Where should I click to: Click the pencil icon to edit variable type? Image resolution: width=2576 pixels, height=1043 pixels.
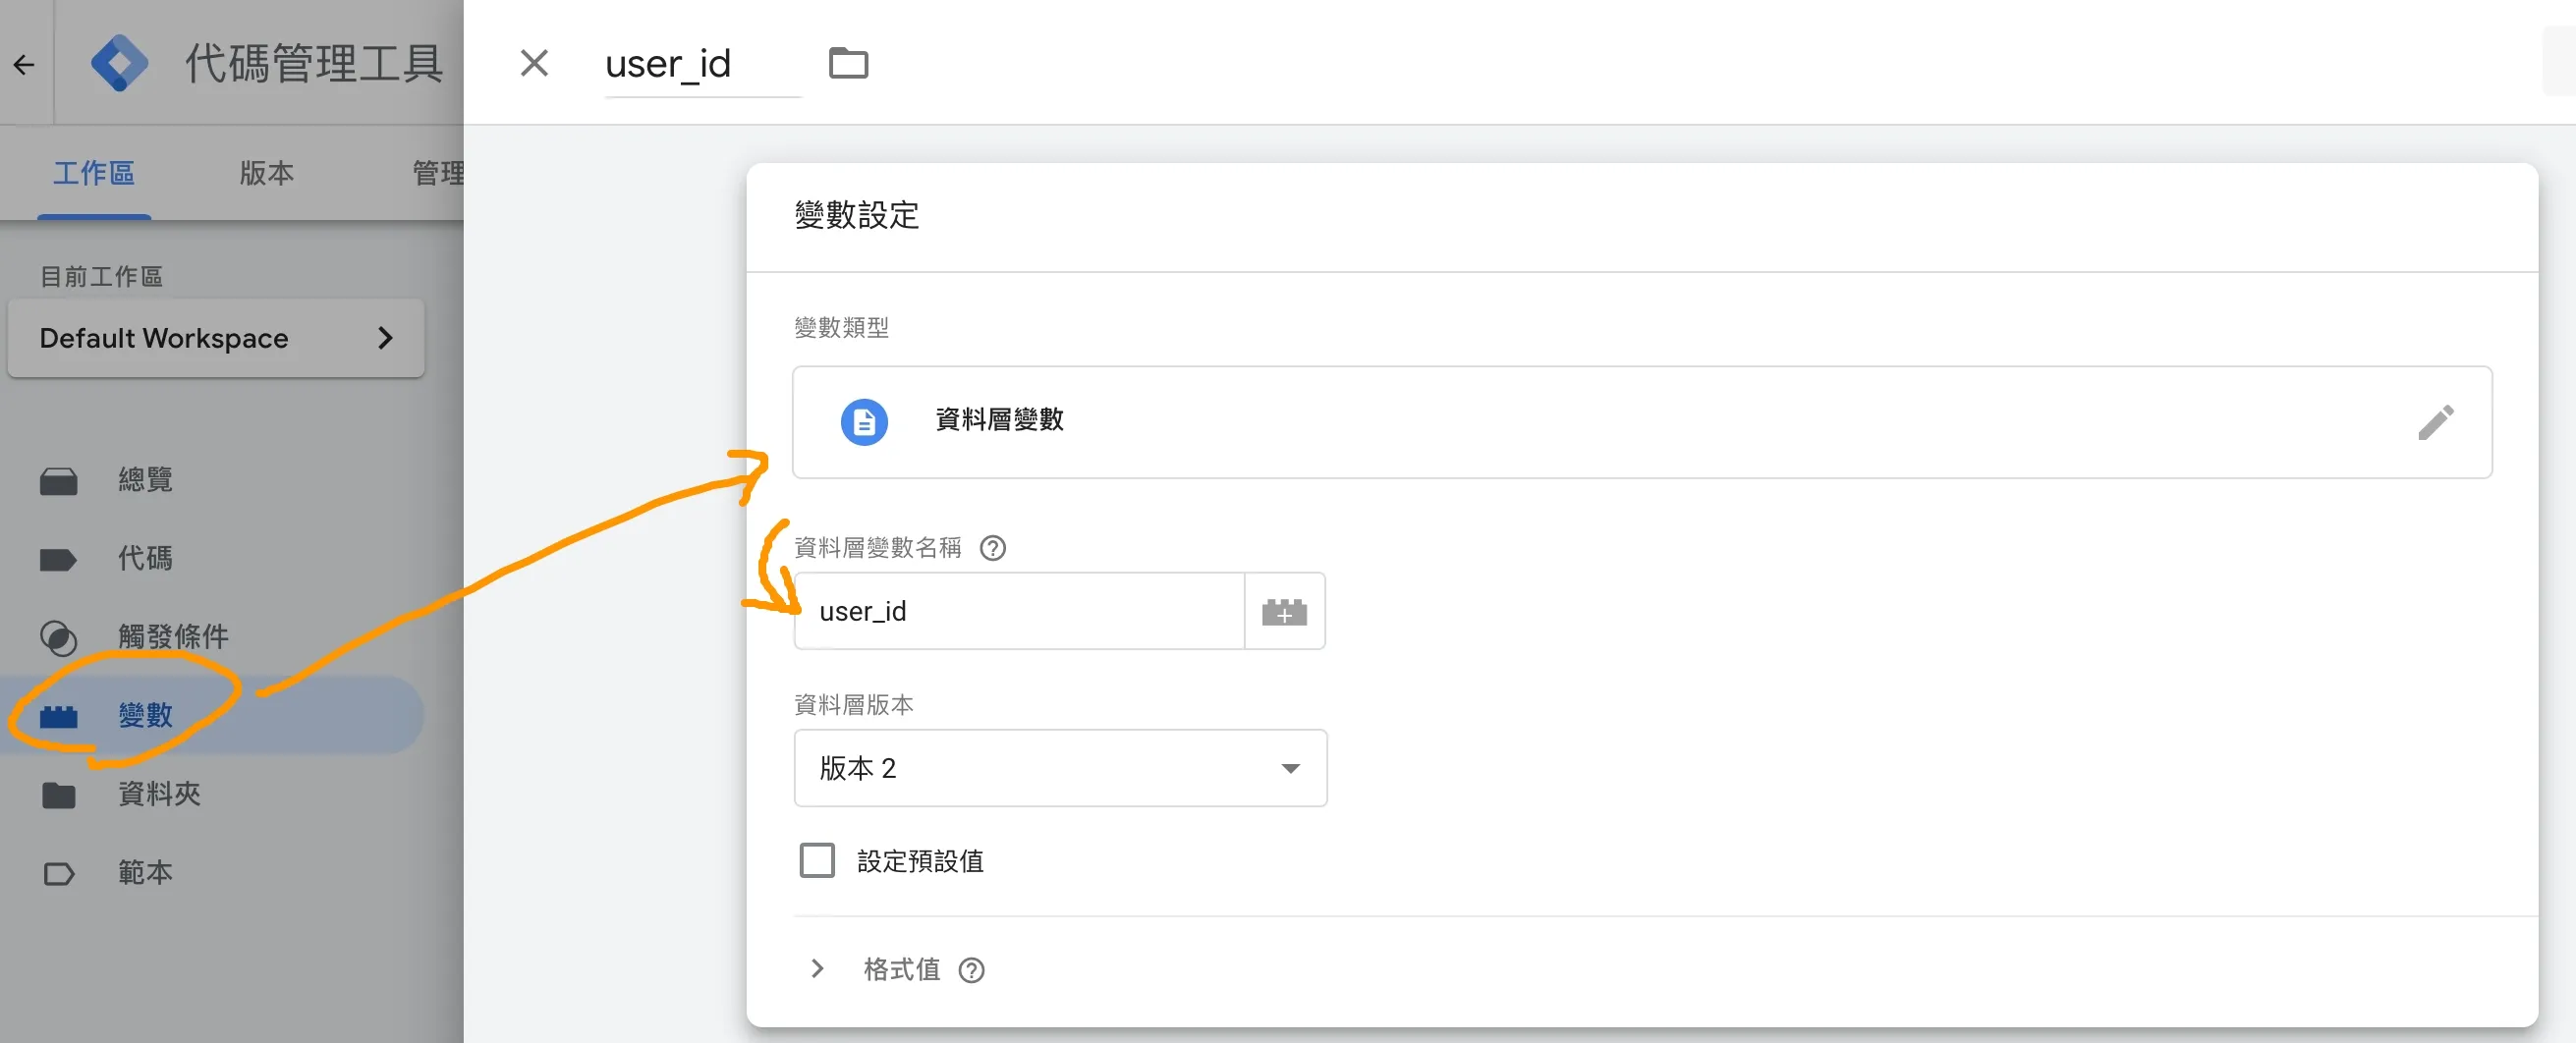click(x=2436, y=422)
